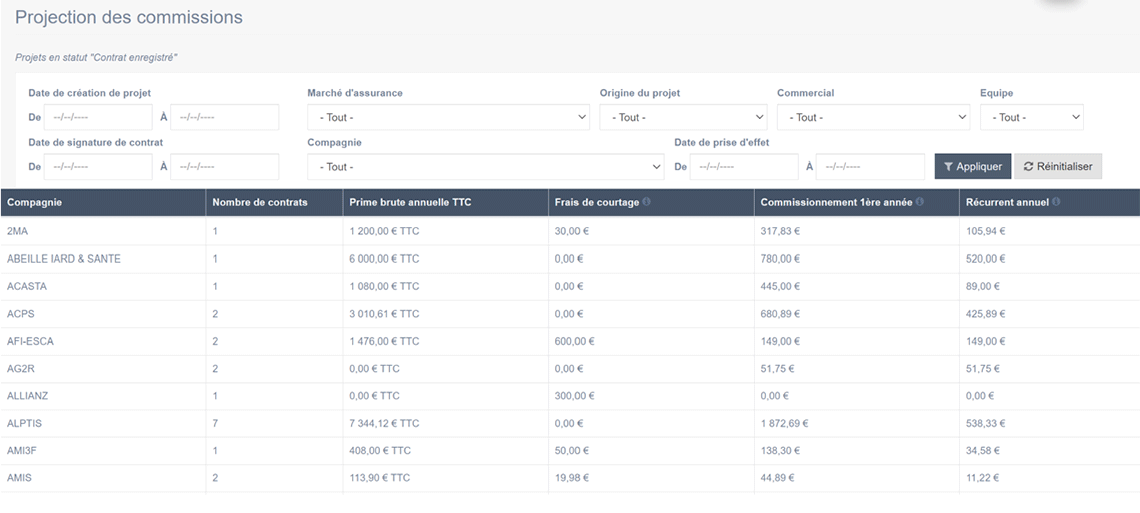This screenshot has width=1140, height=513.
Task: Open the Commercial filter dropdown
Action: click(x=873, y=117)
